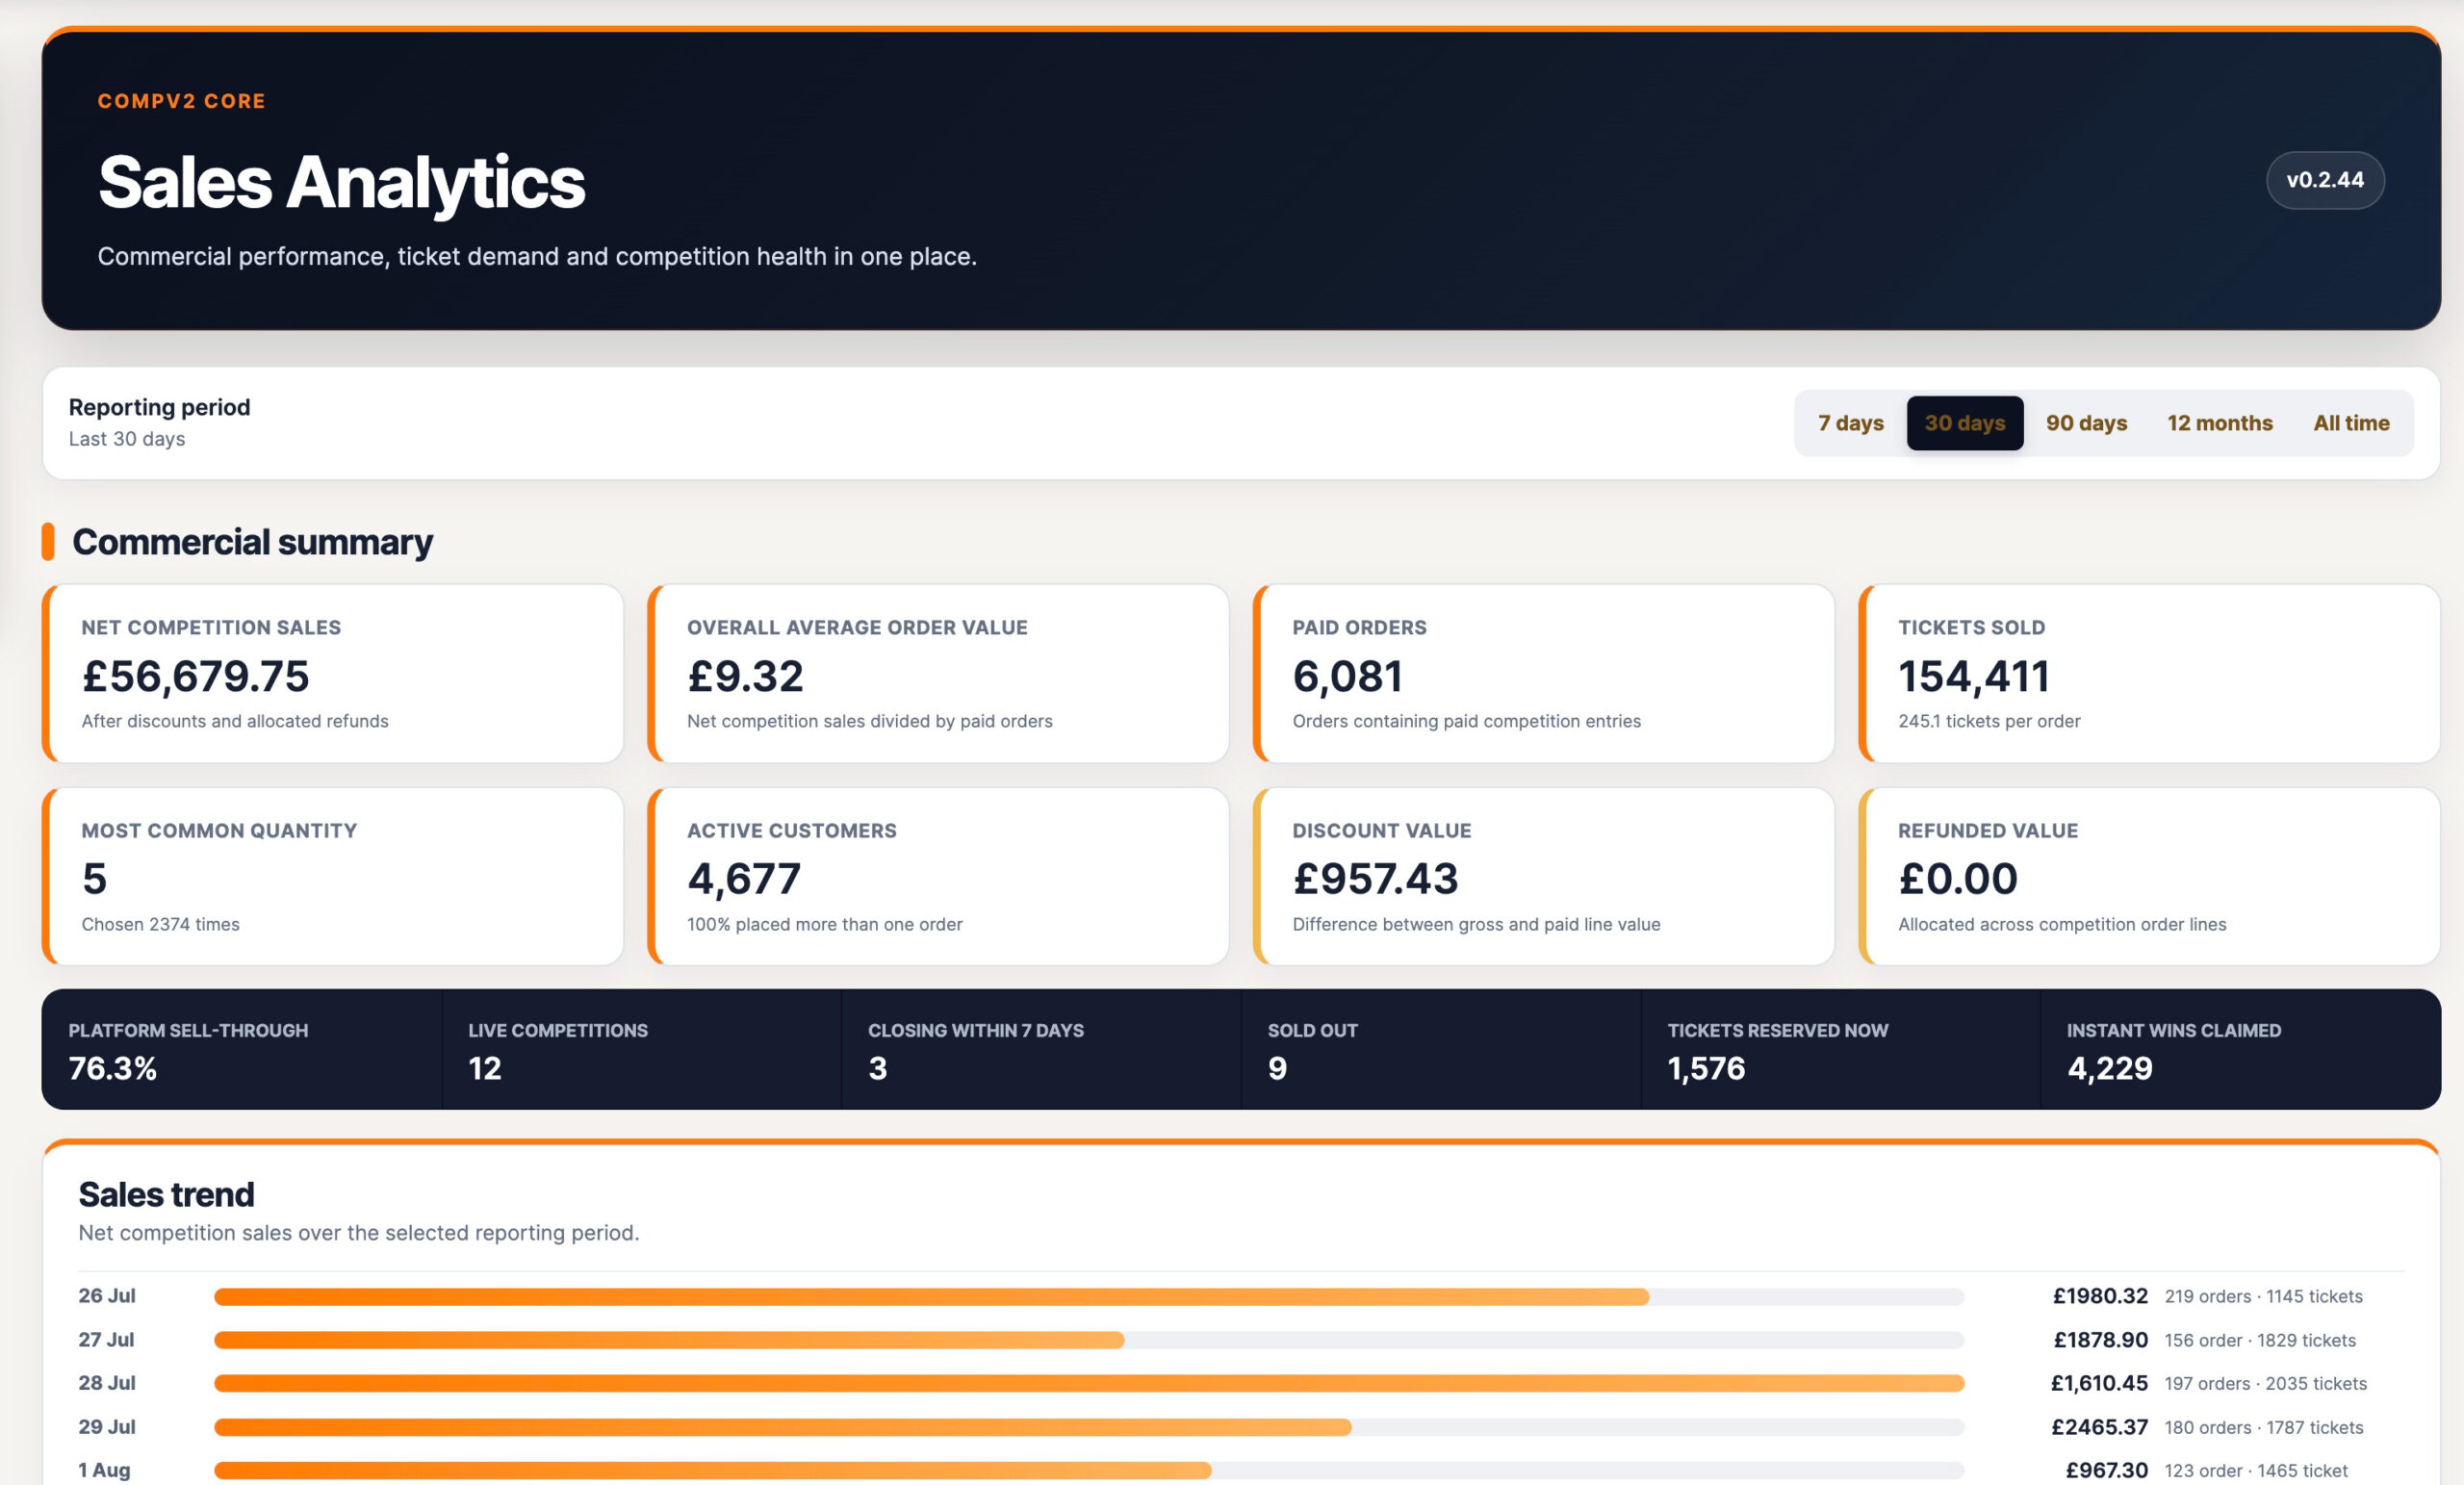Viewport: 2464px width, 1485px height.
Task: Click the '180 orders · 1787 tickets' text
Action: point(2264,1427)
